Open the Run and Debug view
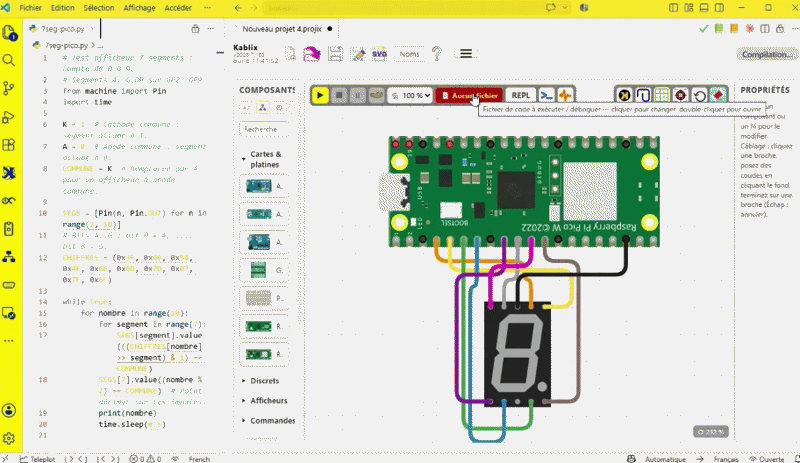The width and height of the screenshot is (800, 463). click(x=9, y=117)
